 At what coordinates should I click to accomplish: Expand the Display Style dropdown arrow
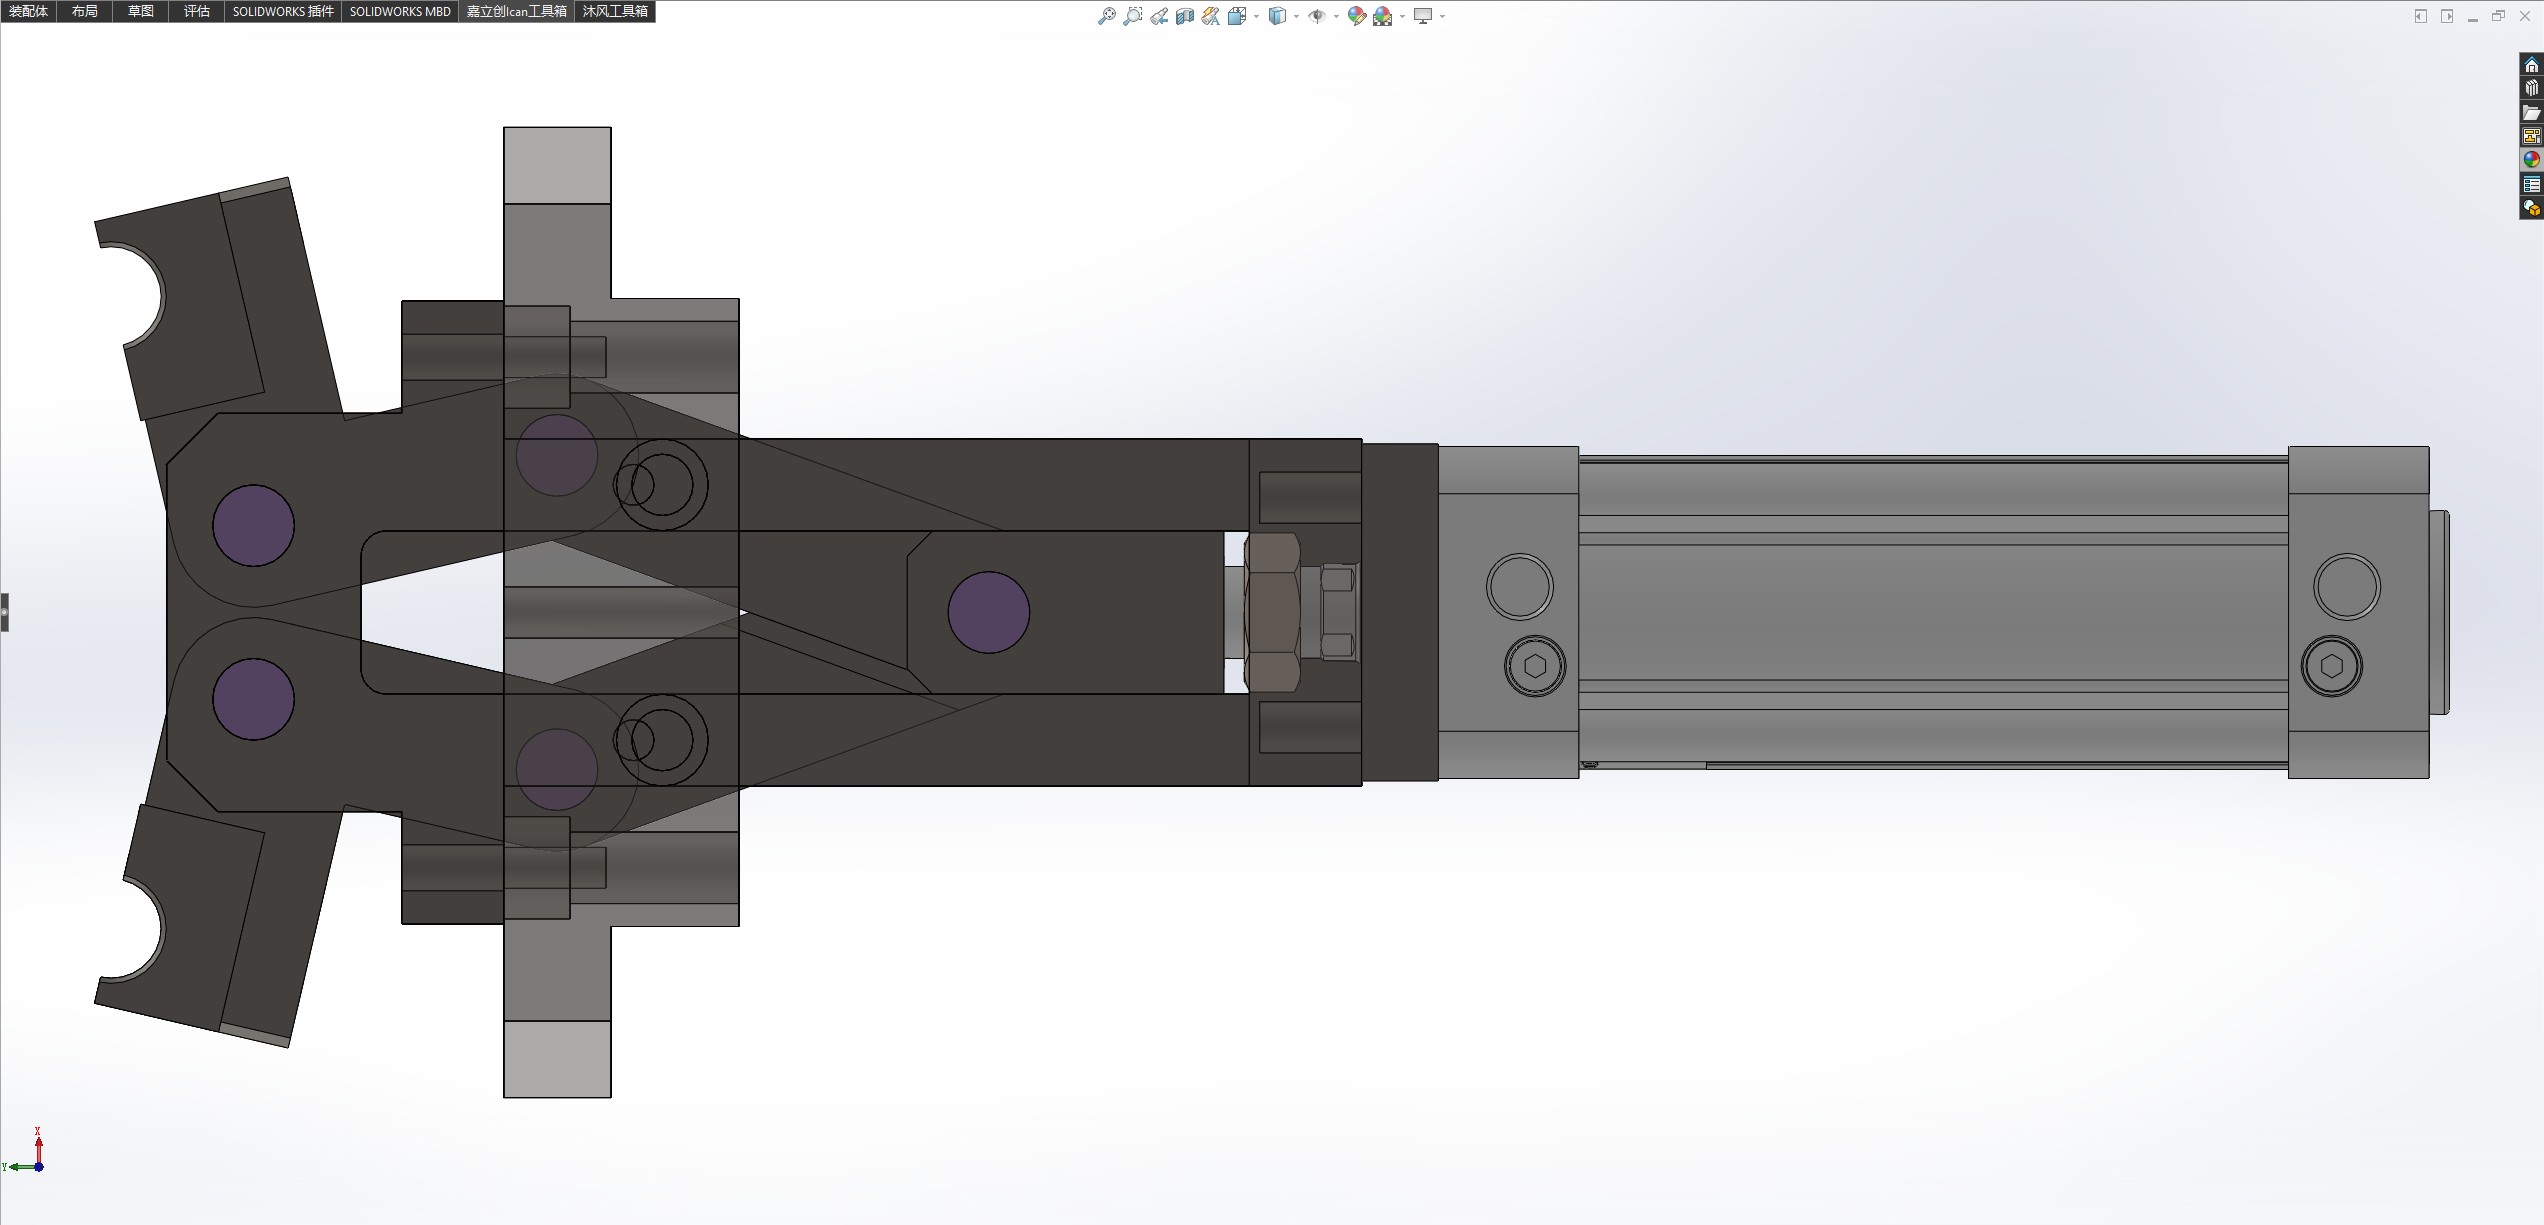pyautogui.click(x=1296, y=17)
